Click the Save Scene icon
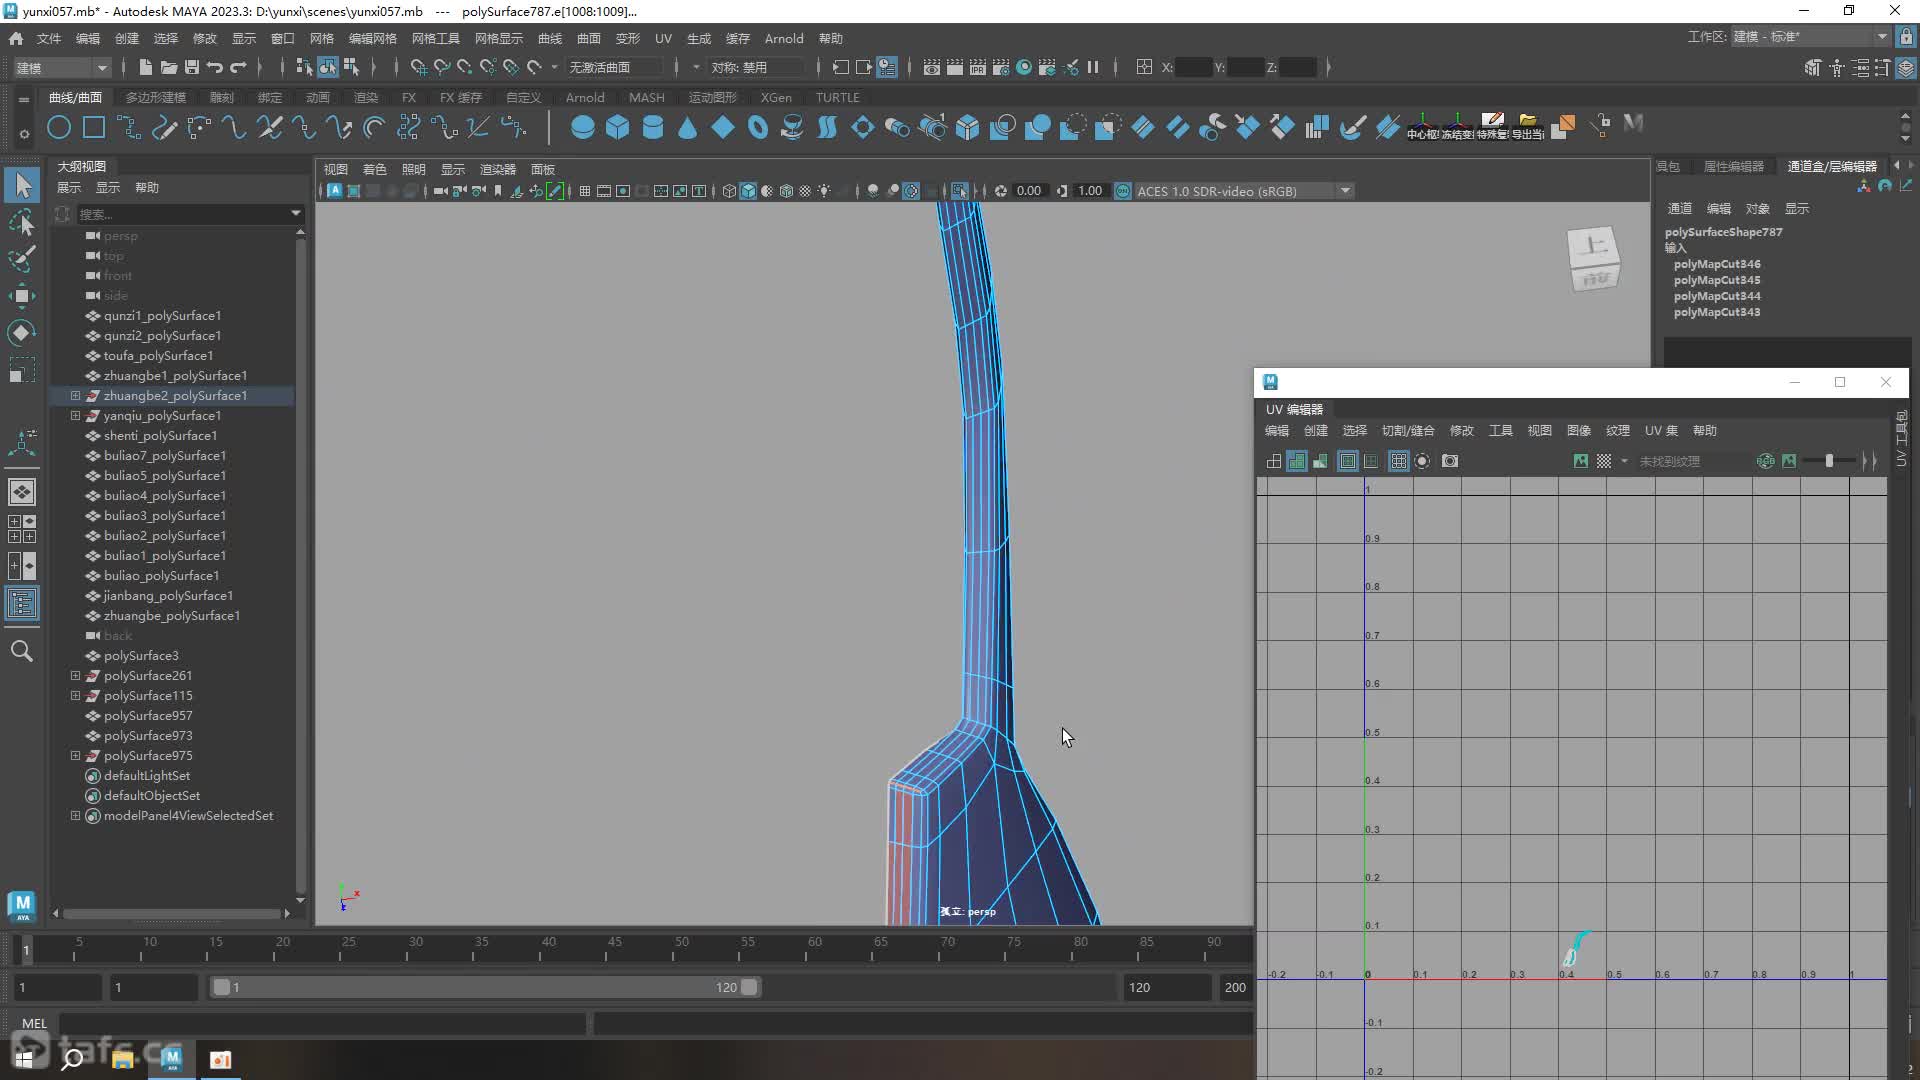 pos(191,67)
